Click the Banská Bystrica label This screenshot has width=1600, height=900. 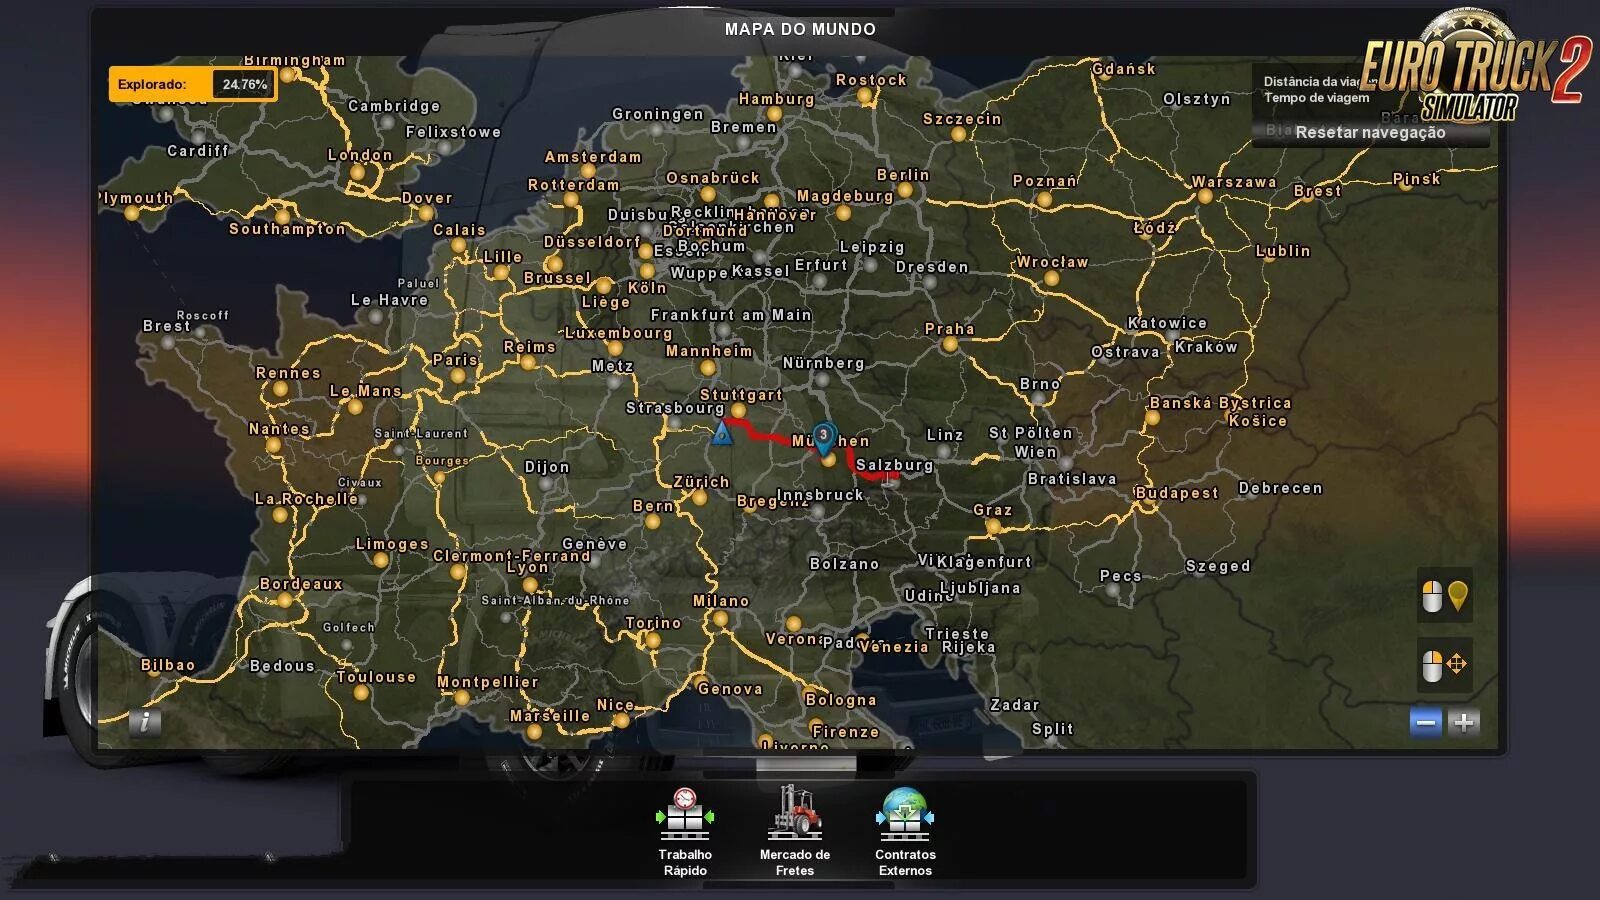(1220, 403)
